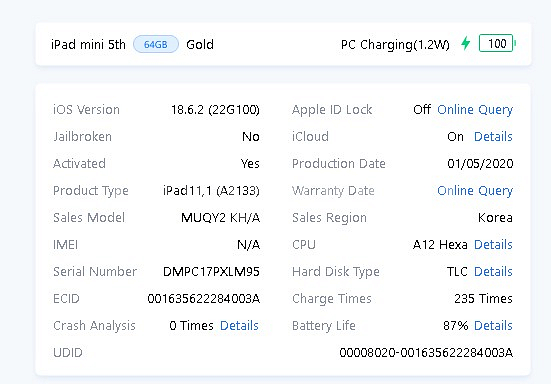Viewport: 551px width, 384px height.
Task: Open iCloud Details link
Action: tap(493, 137)
